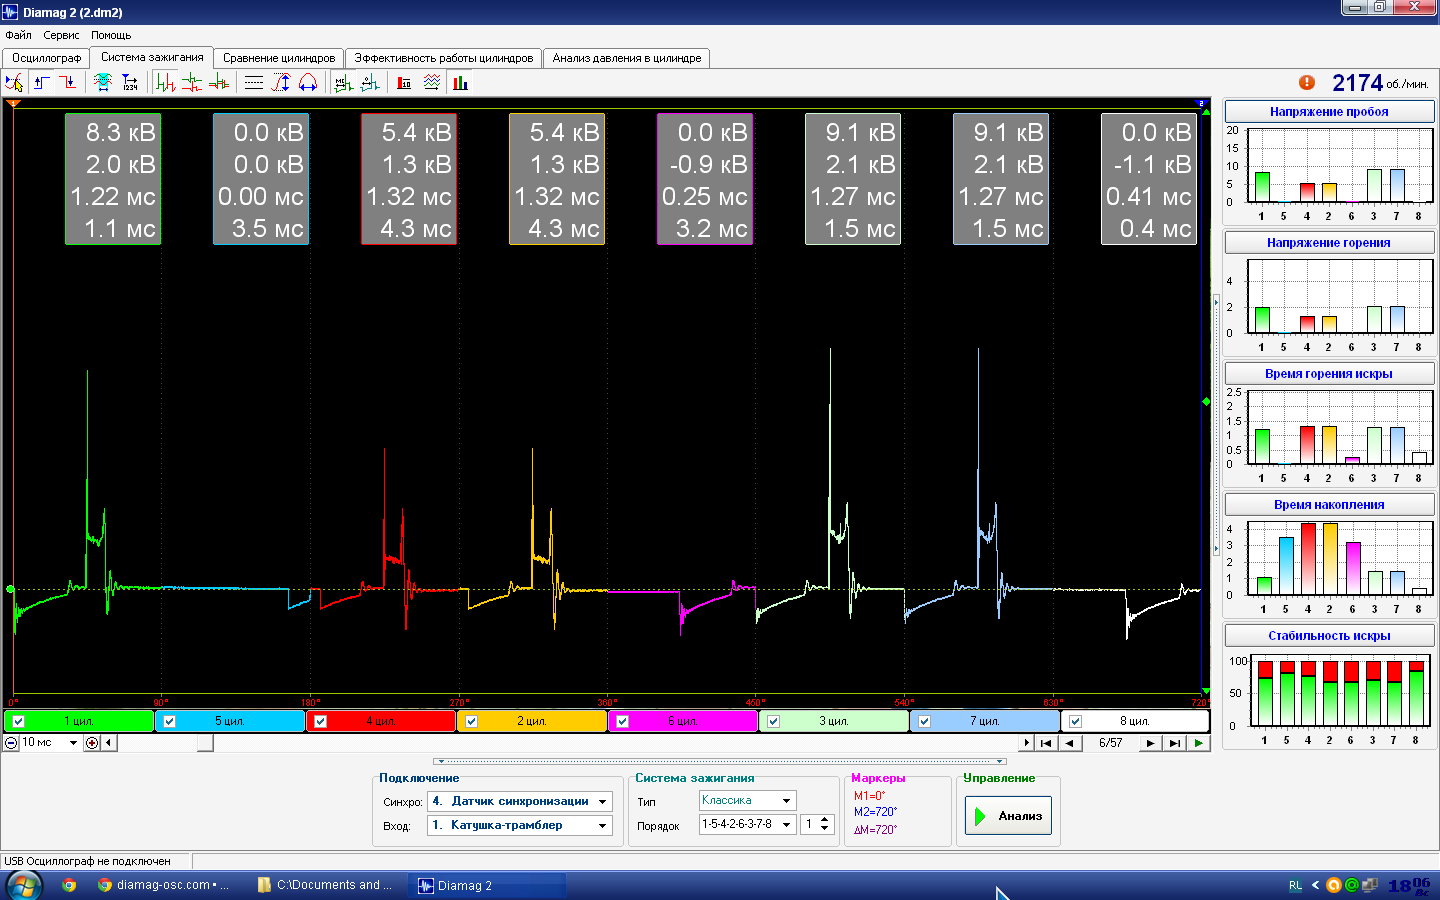This screenshot has height=900, width=1440.
Task: Click the cyan auto-scale signal icon
Action: (x=103, y=83)
